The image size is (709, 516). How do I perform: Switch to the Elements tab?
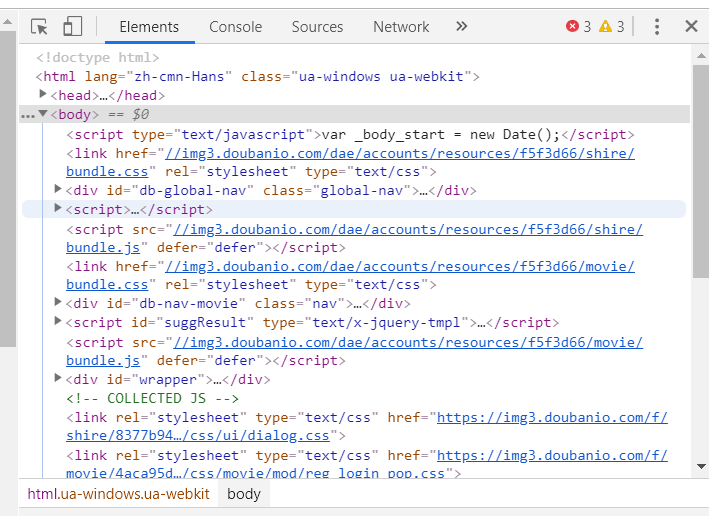click(x=149, y=27)
